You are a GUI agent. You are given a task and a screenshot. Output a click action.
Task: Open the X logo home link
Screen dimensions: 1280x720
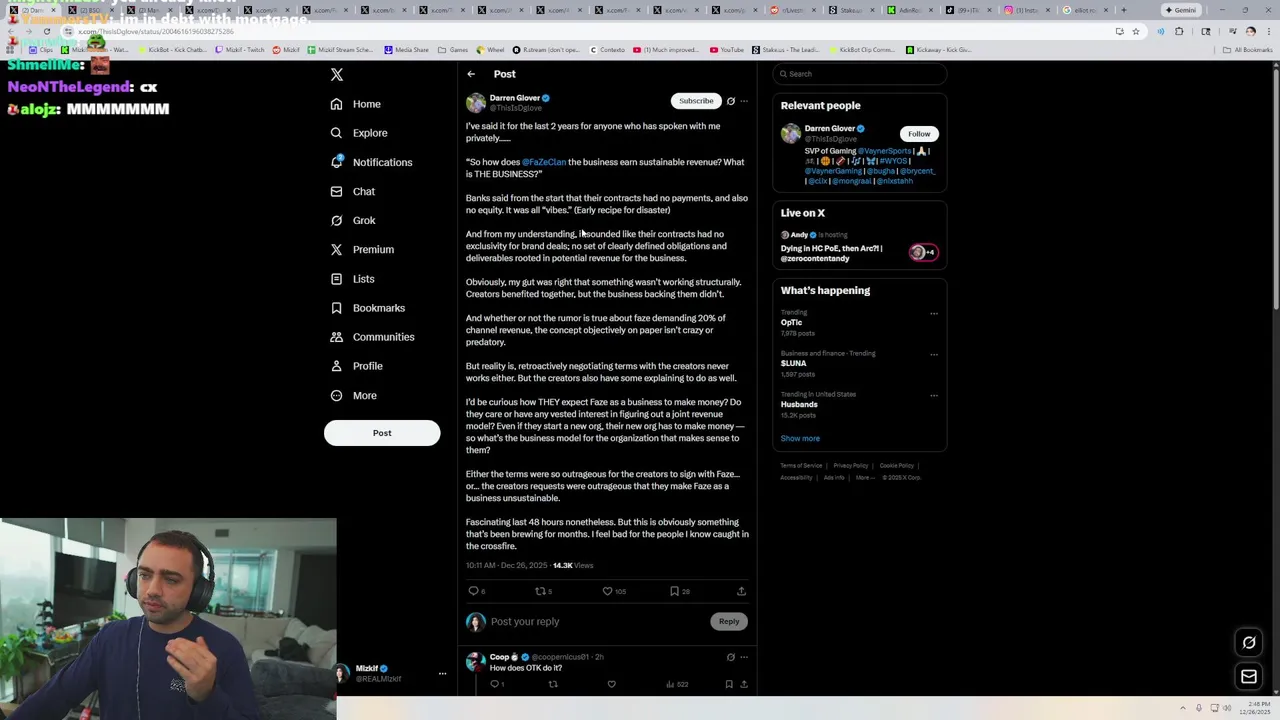337,75
